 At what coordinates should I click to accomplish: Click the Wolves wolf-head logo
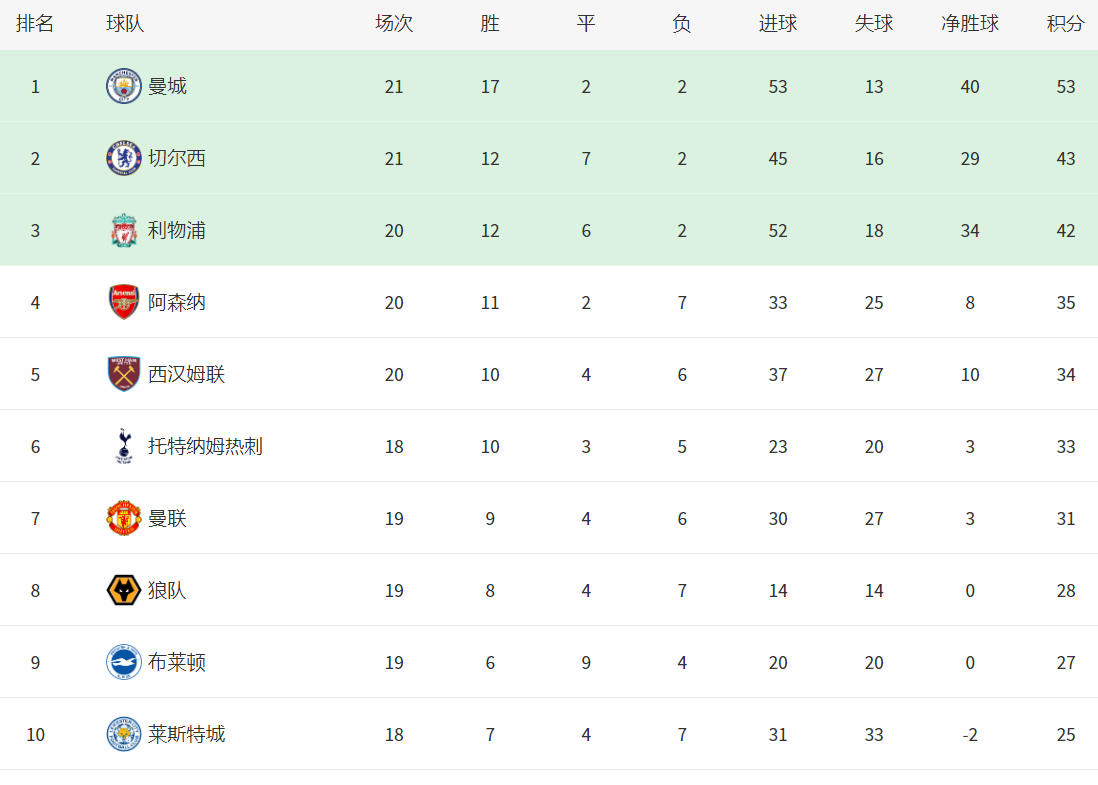[x=124, y=590]
